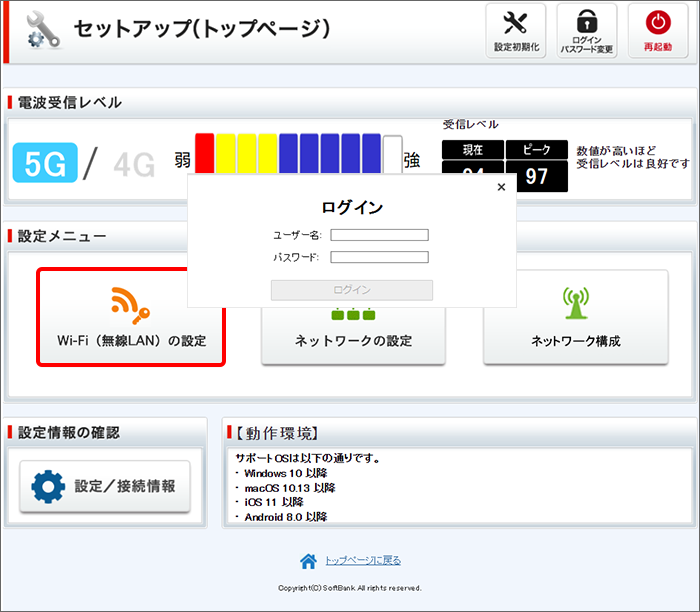Viewport: 700px width, 612px height.
Task: Click the 電波受信レベル section heading
Action: pyautogui.click(x=70, y=103)
